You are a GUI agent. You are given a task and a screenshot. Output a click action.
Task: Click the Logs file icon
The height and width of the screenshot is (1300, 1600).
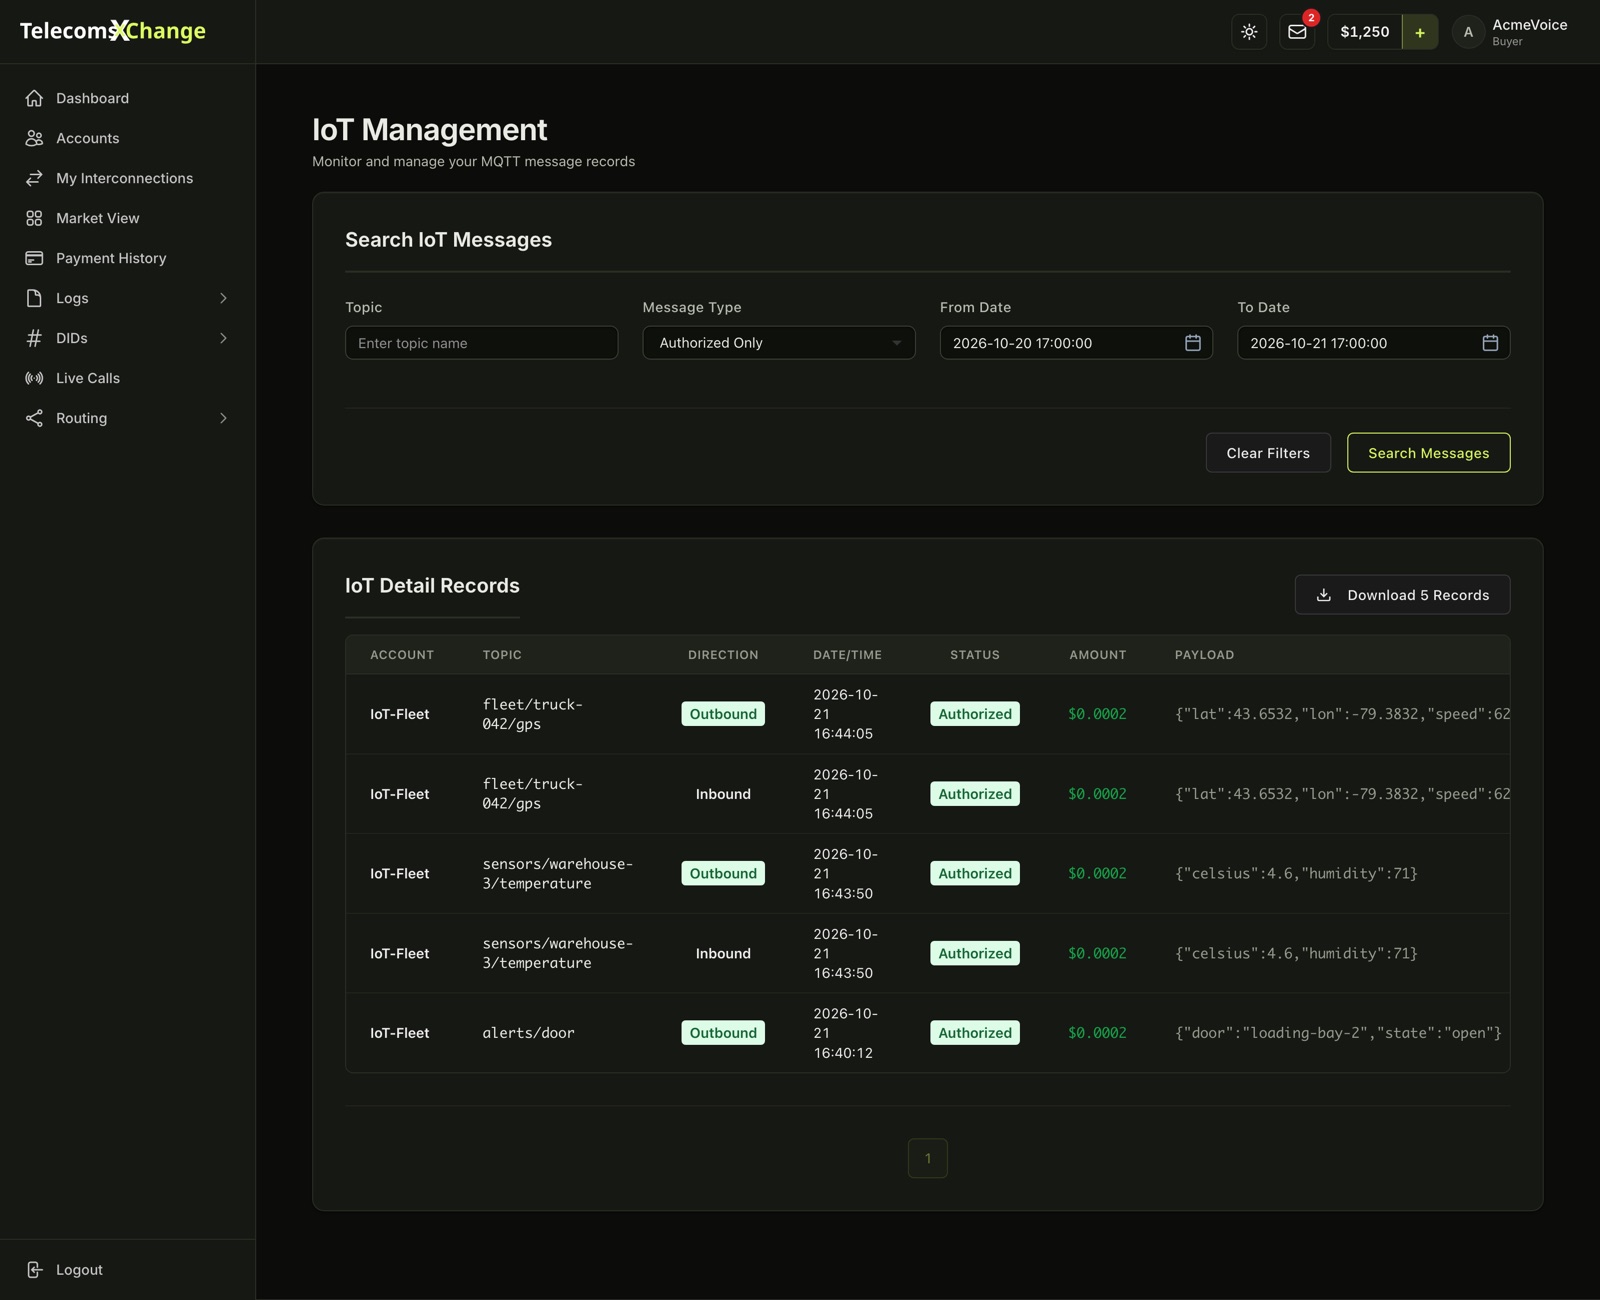34,298
